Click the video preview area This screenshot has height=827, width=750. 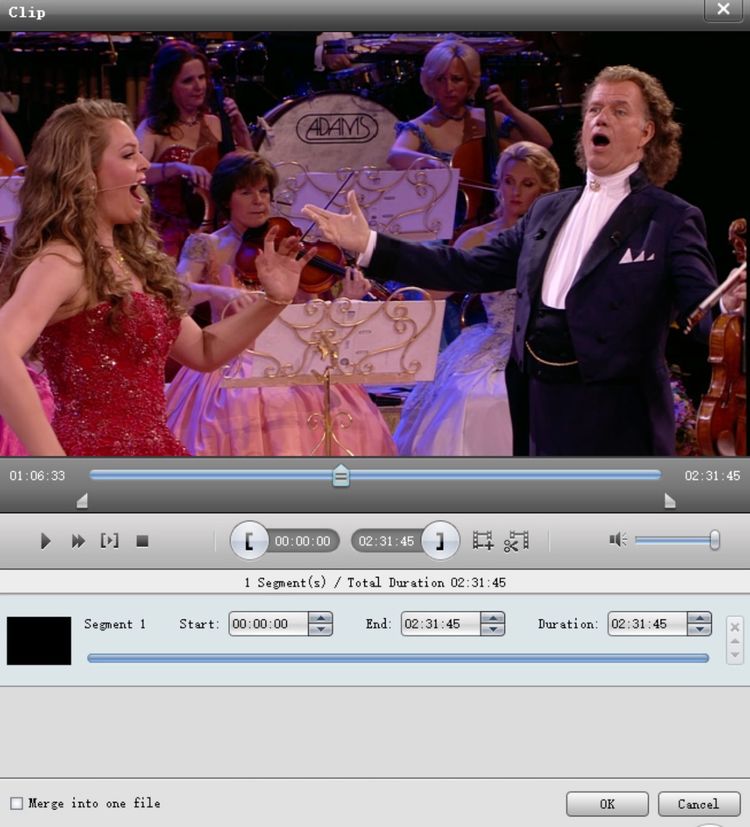pos(375,244)
